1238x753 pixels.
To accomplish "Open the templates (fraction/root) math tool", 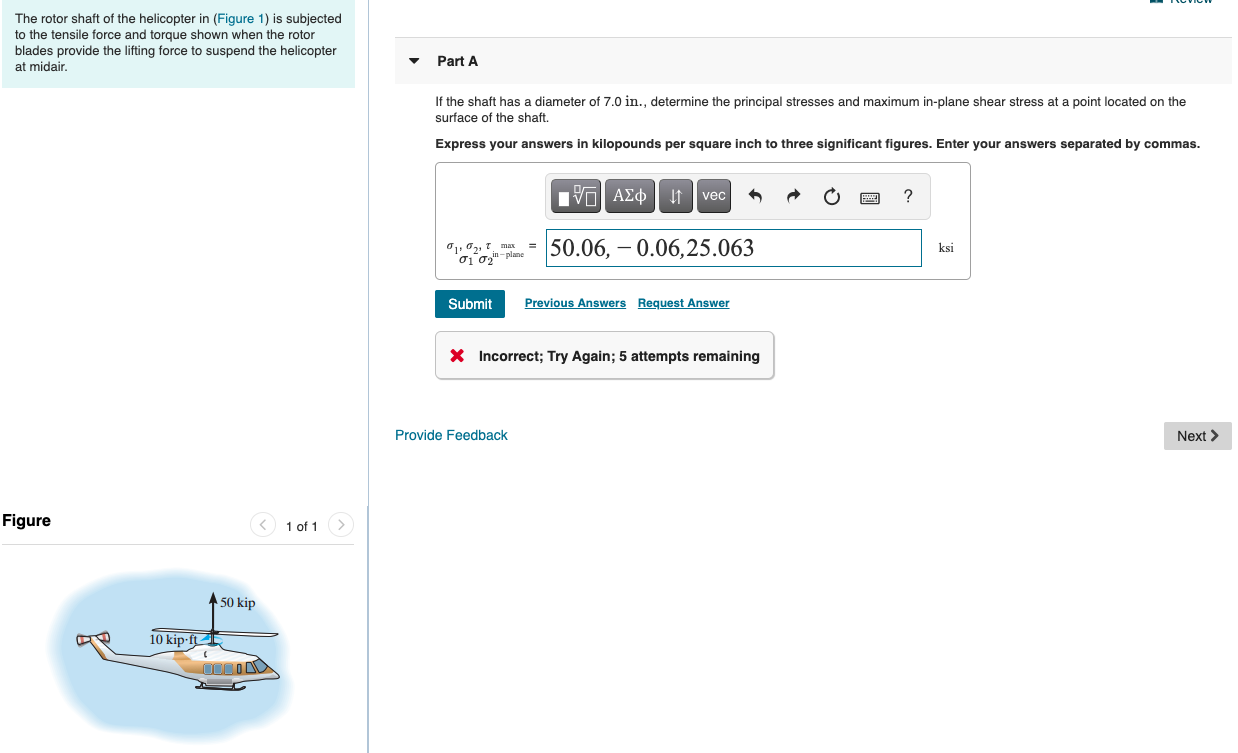I will click(x=578, y=196).
